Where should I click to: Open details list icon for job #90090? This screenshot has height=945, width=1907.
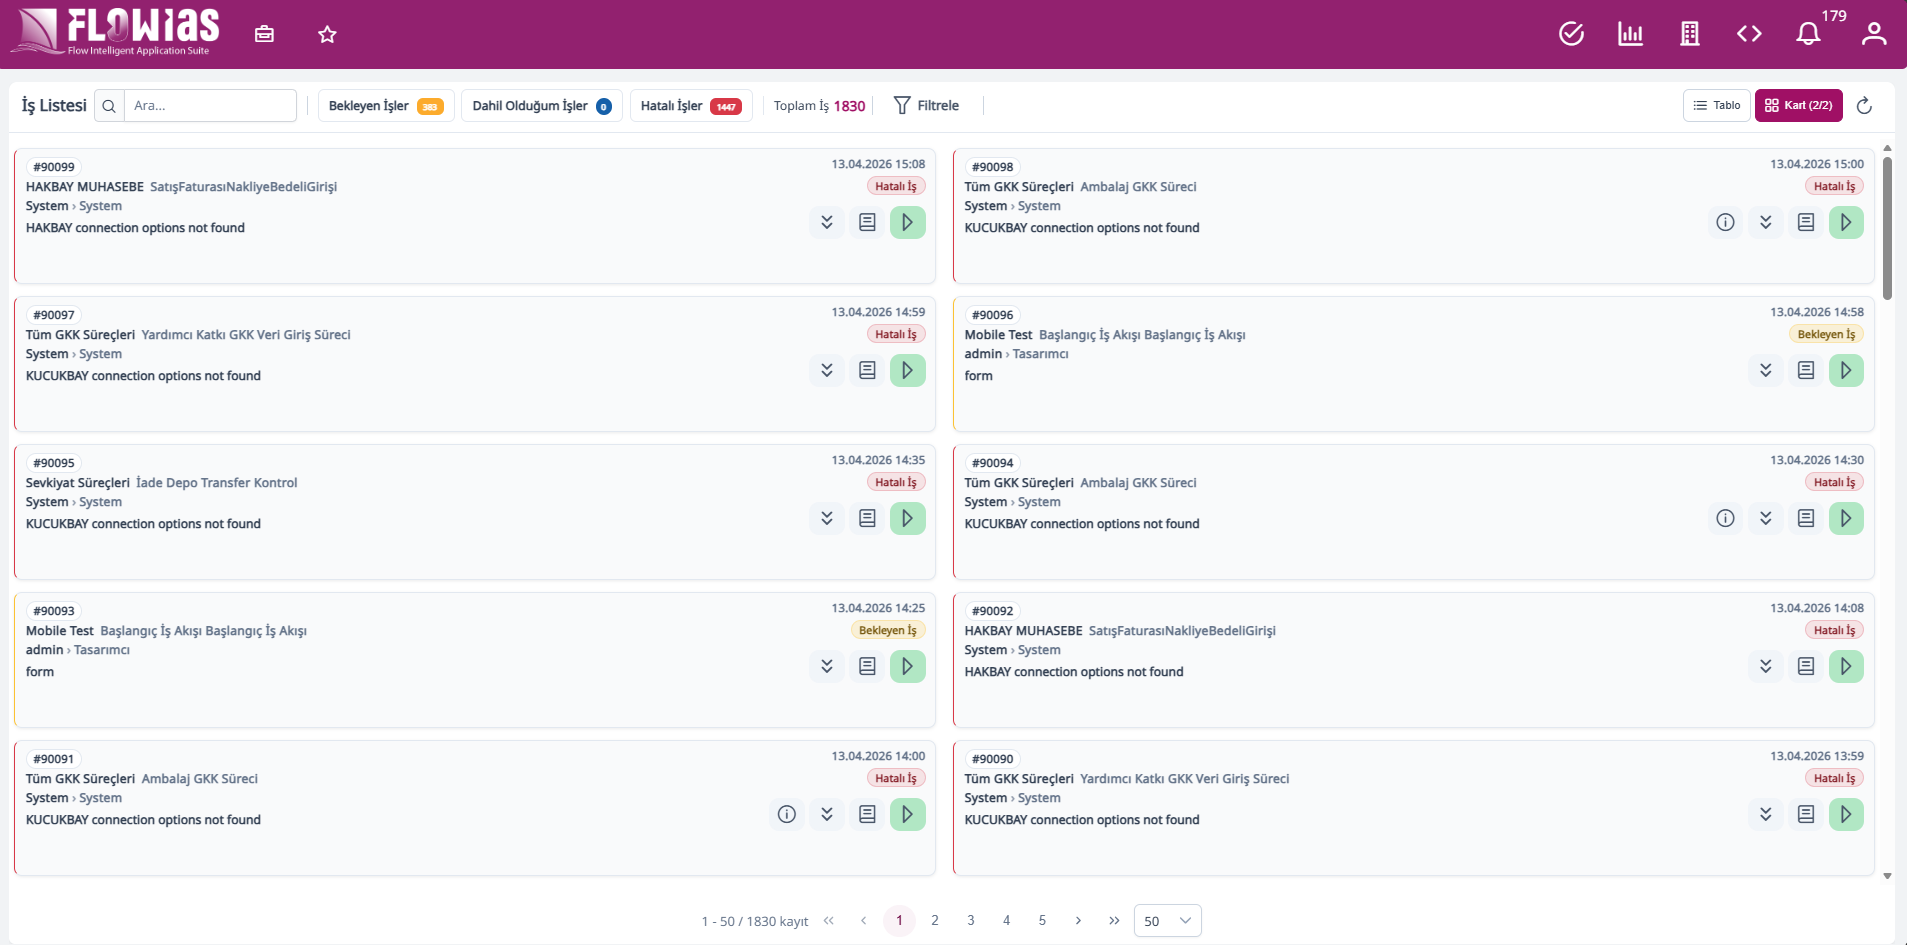pos(1806,814)
